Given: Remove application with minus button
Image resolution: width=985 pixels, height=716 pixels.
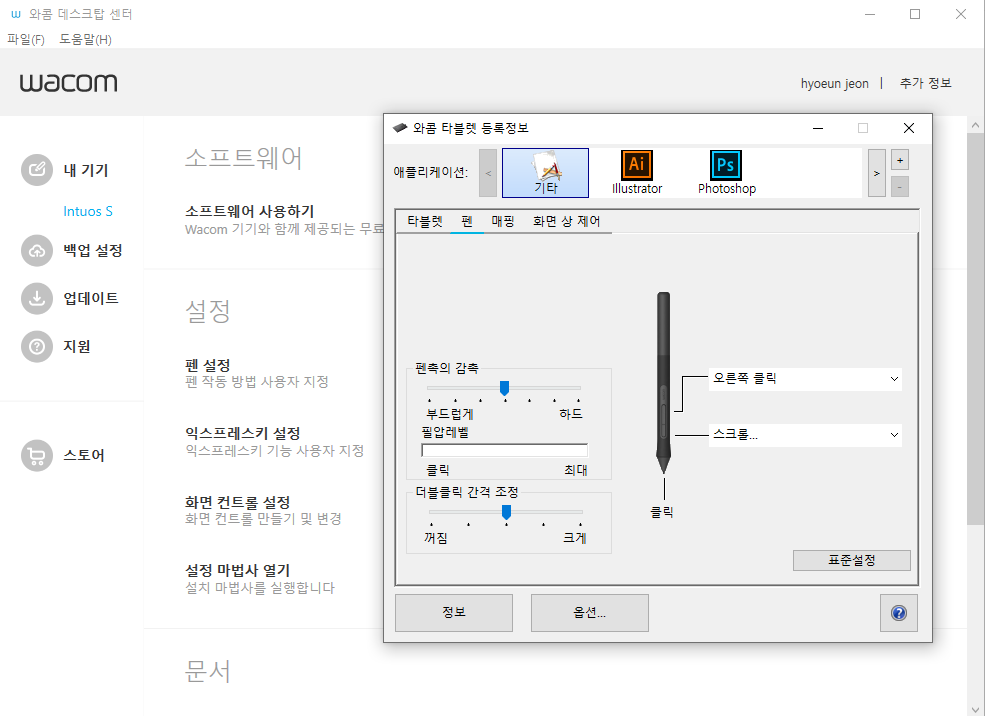Looking at the screenshot, I should pyautogui.click(x=900, y=187).
